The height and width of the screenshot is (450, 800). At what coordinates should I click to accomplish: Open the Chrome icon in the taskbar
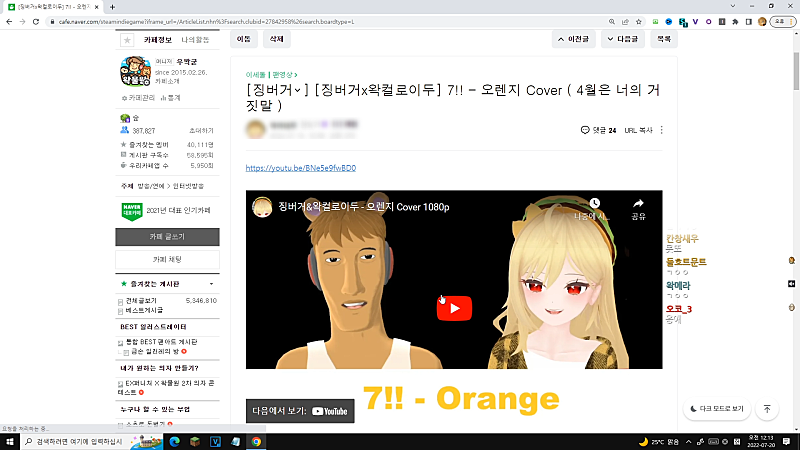tap(256, 442)
